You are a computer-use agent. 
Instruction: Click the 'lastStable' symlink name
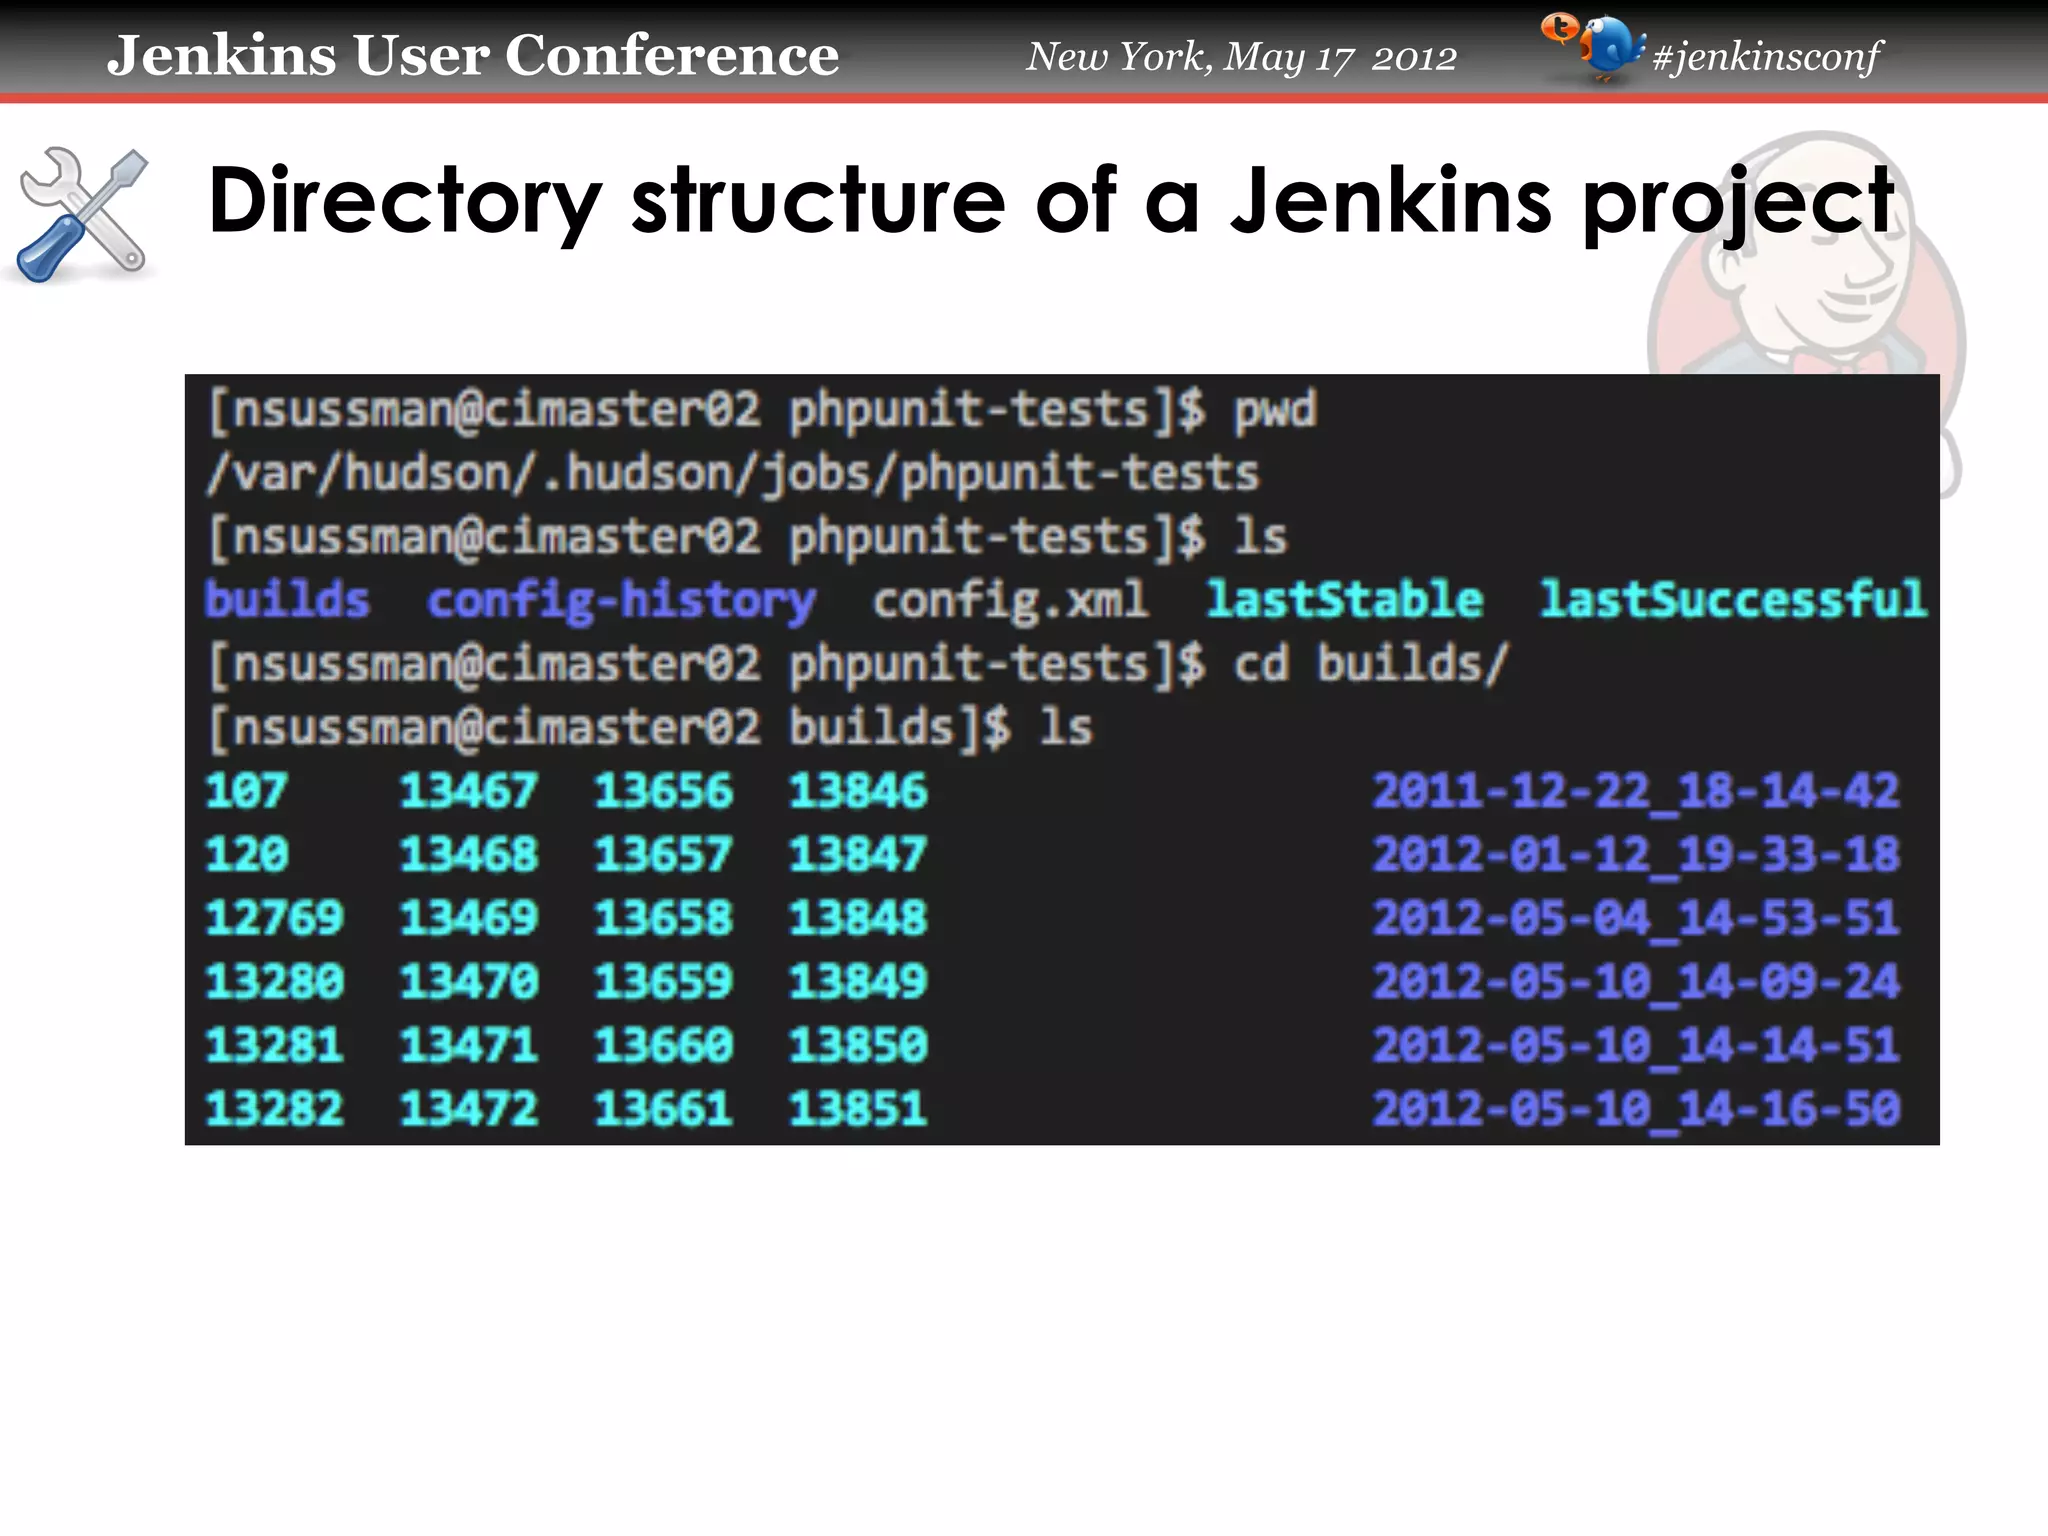[1345, 599]
